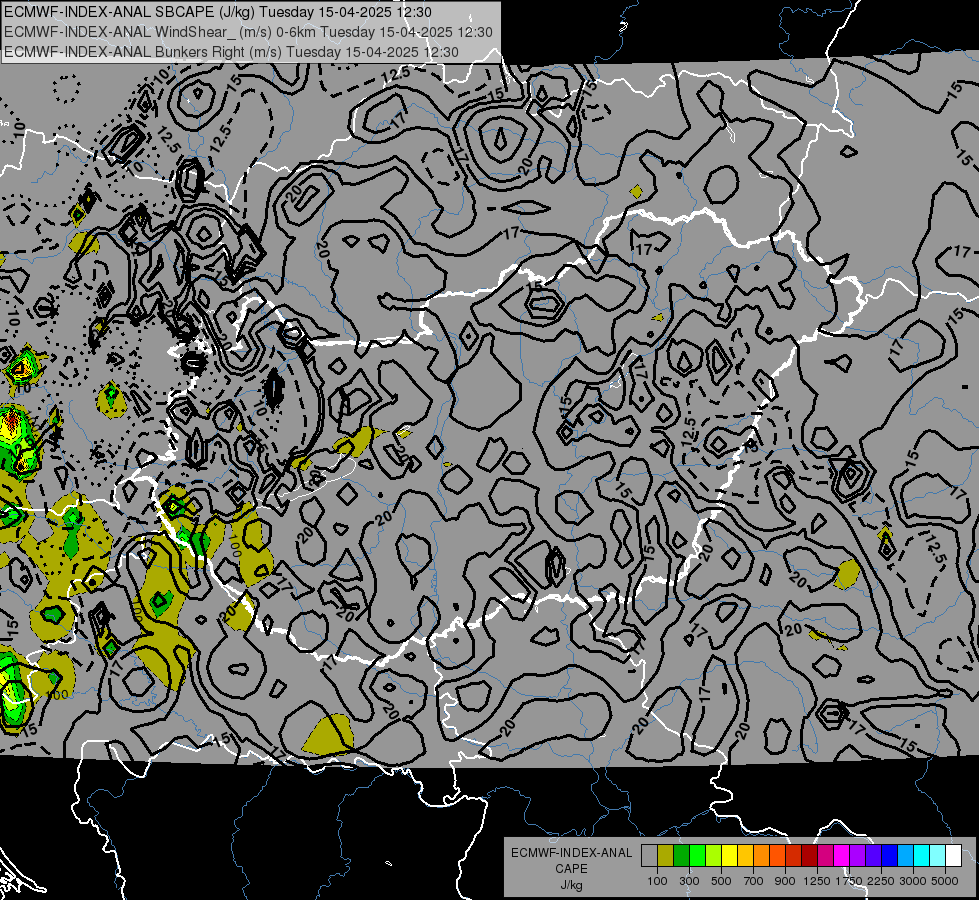
Task: Click the 'CAPE' legend label
Action: coord(571,869)
